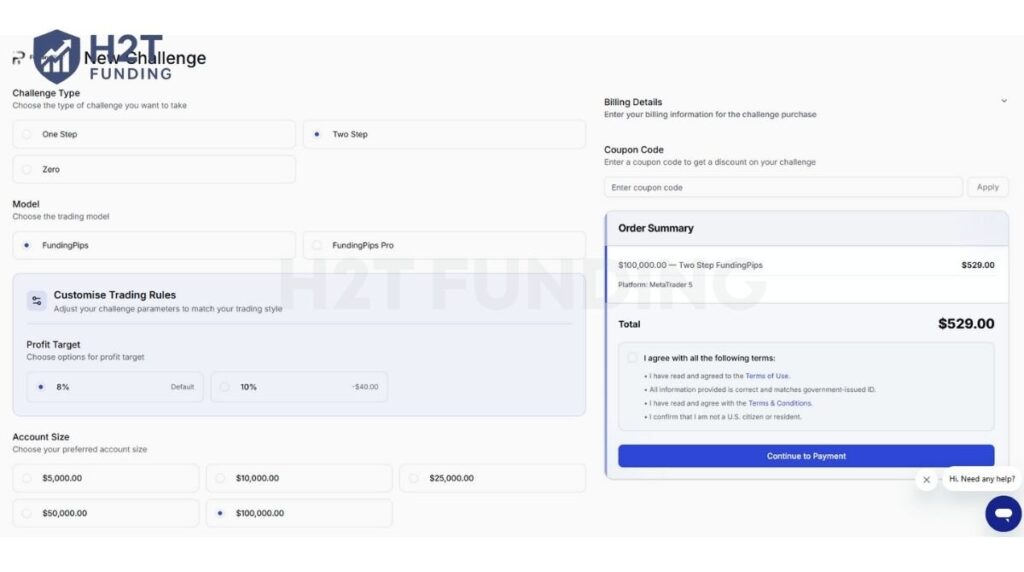The height and width of the screenshot is (572, 1024).
Task: Click the 'Hi. Need any help?' message bubble
Action: [x=981, y=479]
